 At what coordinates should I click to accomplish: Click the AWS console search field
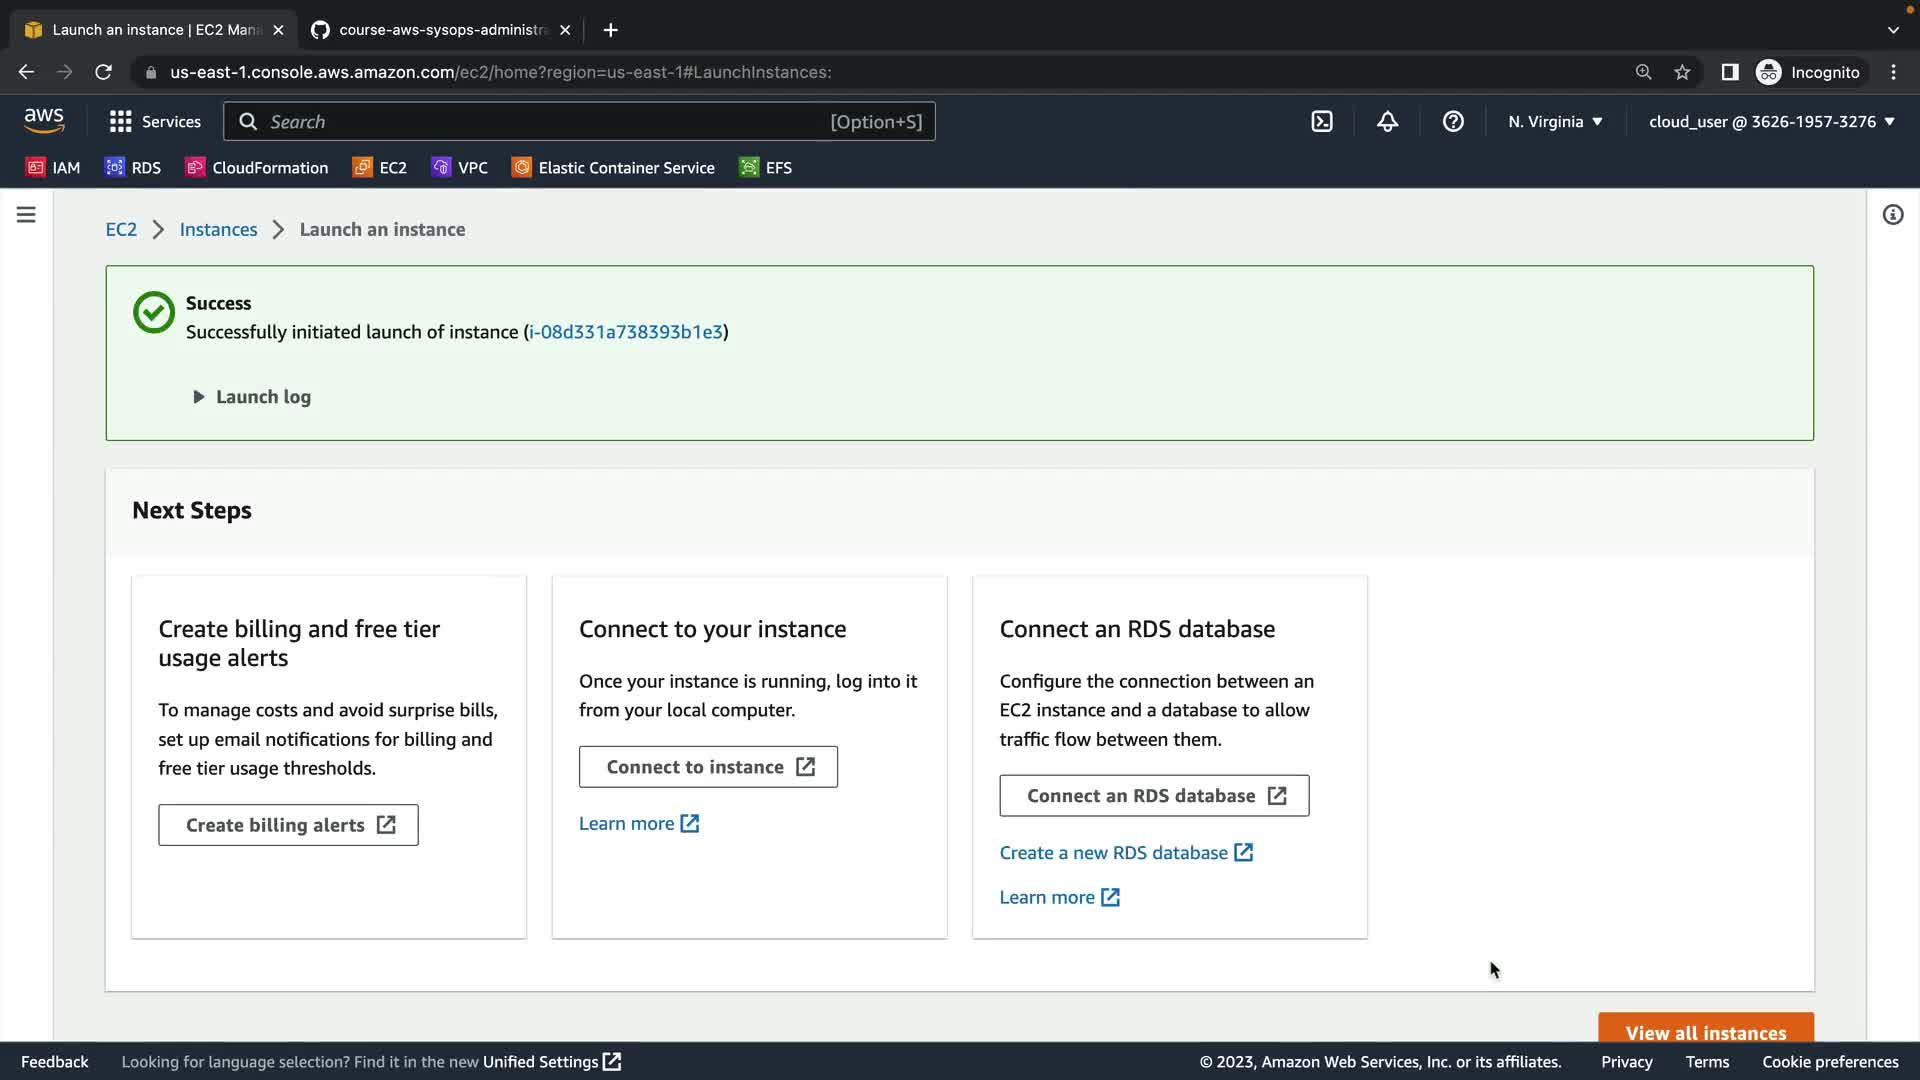(540, 122)
